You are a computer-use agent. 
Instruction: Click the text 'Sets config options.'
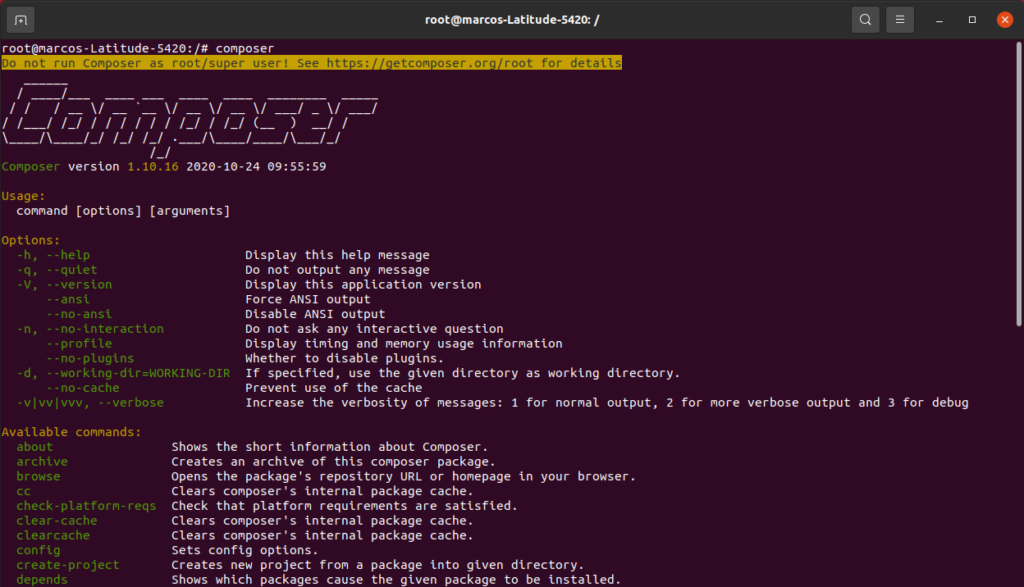[245, 550]
